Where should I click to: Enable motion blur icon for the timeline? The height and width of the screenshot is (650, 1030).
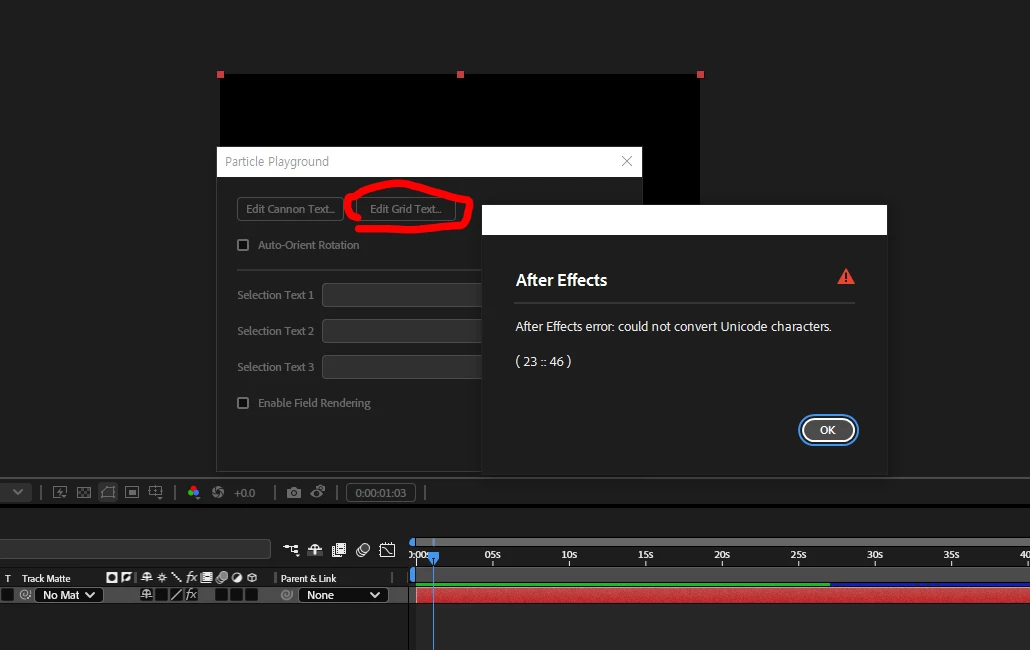pos(363,550)
